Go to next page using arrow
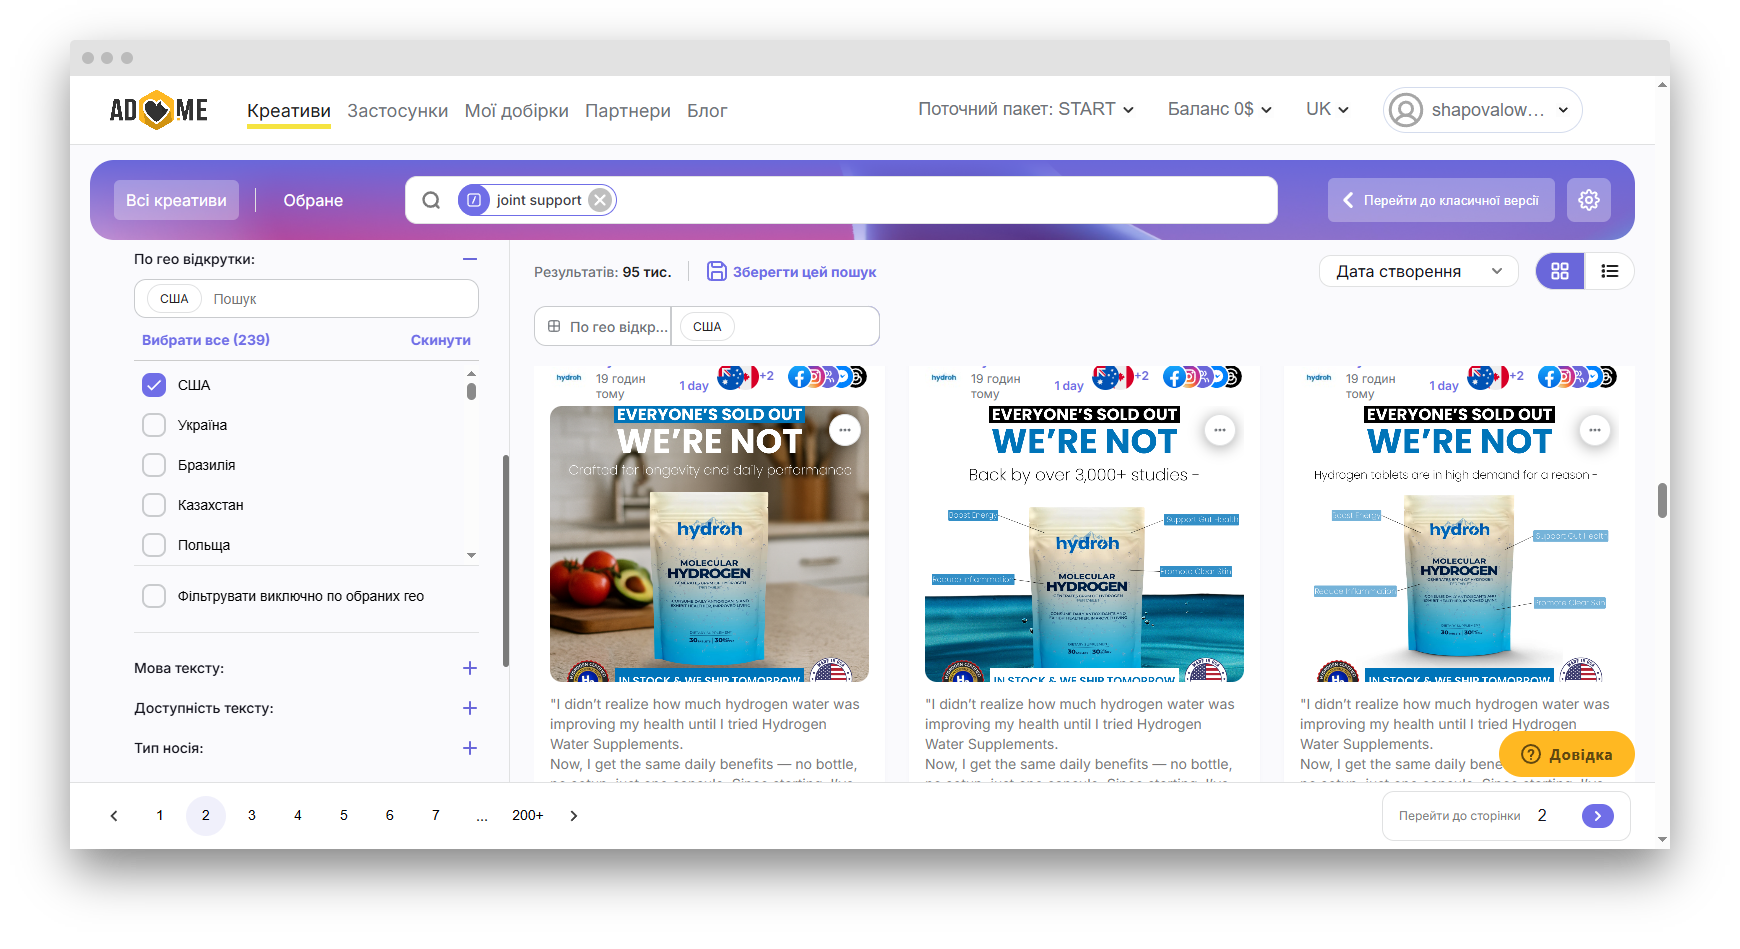The height and width of the screenshot is (949, 1740). 574,816
